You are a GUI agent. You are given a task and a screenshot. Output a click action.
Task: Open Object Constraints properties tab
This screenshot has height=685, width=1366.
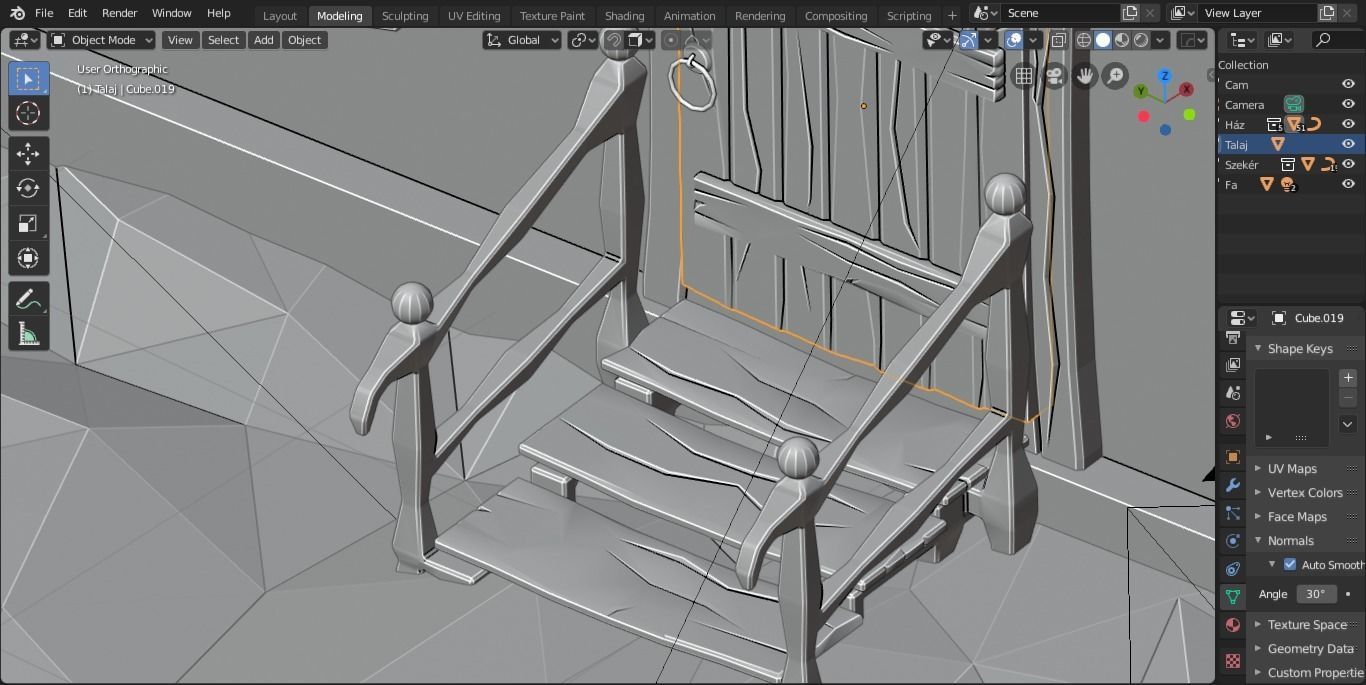(1232, 569)
